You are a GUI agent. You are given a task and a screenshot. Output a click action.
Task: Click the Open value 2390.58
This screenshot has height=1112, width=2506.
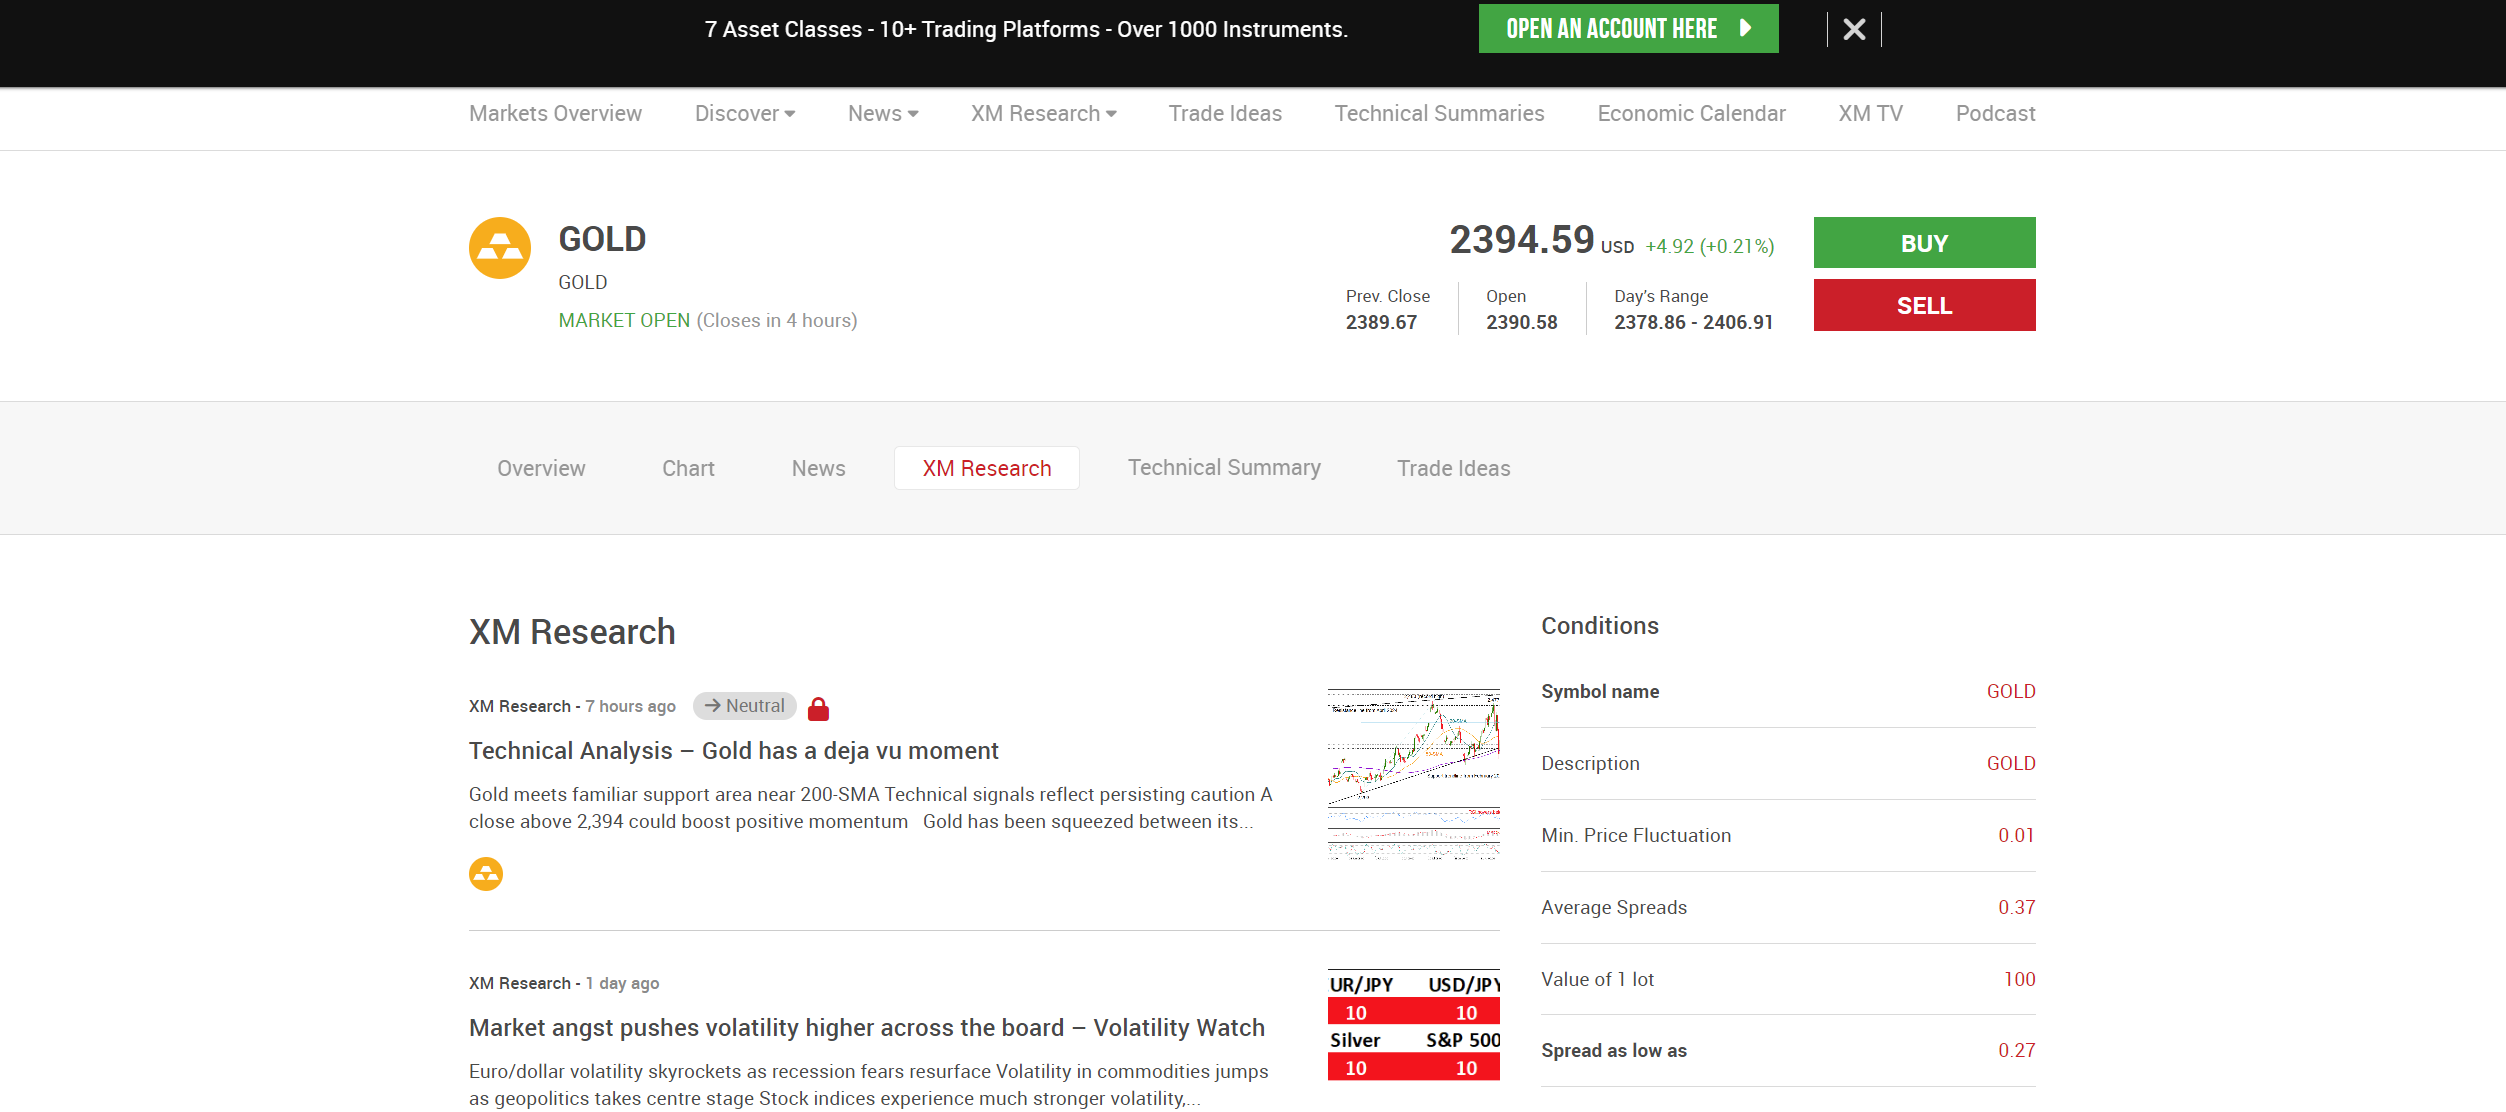point(1521,322)
